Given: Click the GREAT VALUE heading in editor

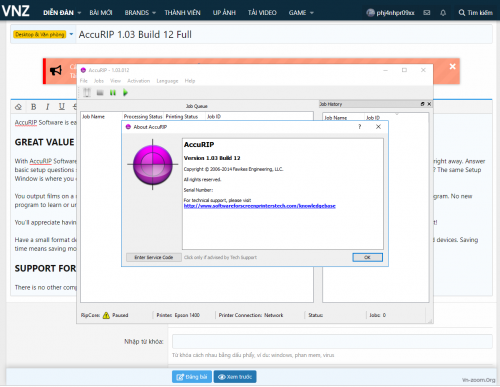Looking at the screenshot, I should (x=44, y=142).
